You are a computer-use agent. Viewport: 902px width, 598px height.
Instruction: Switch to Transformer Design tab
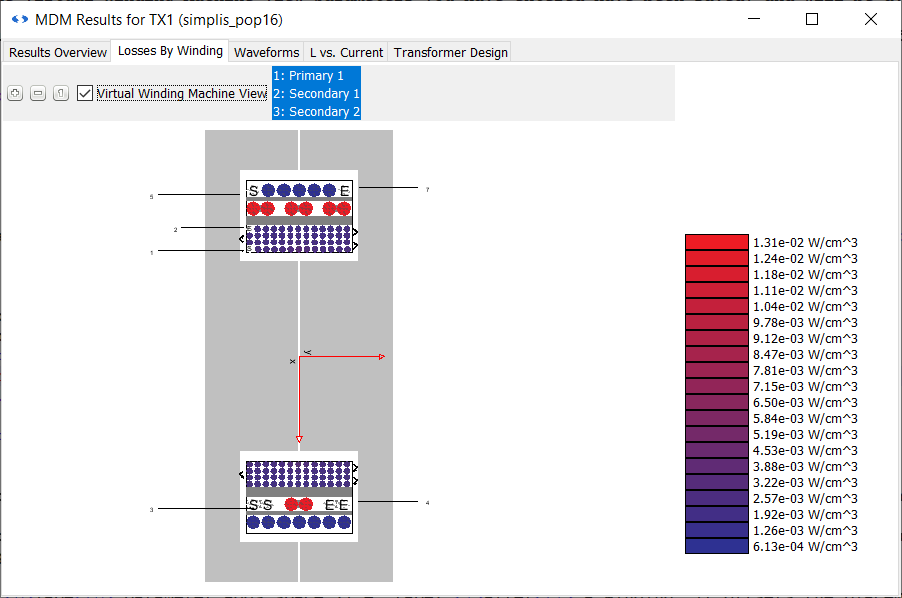(450, 52)
